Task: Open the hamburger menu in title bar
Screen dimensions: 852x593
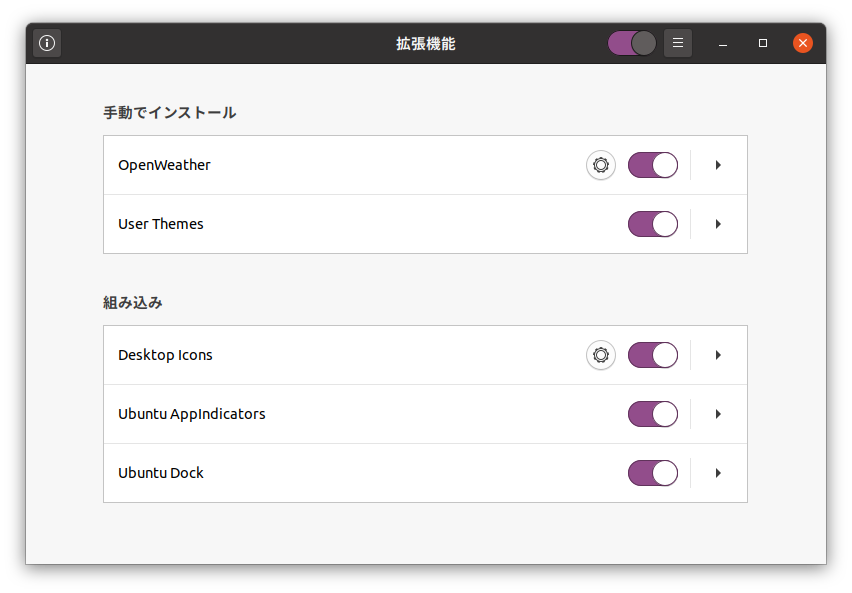Action: pos(678,43)
